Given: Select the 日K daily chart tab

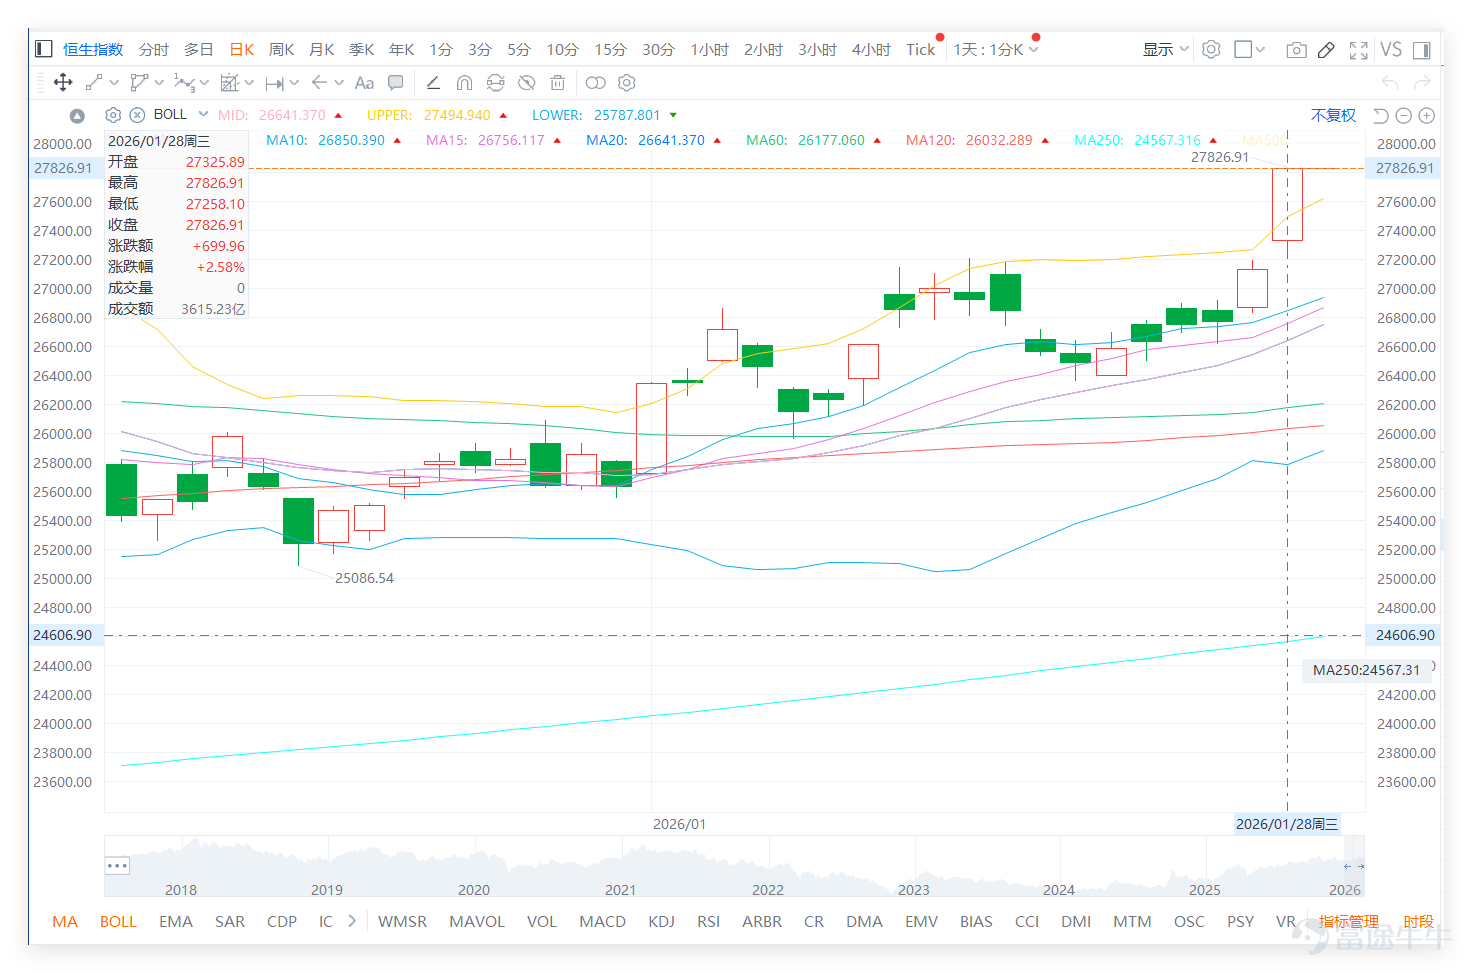Looking at the screenshot, I should (x=242, y=49).
